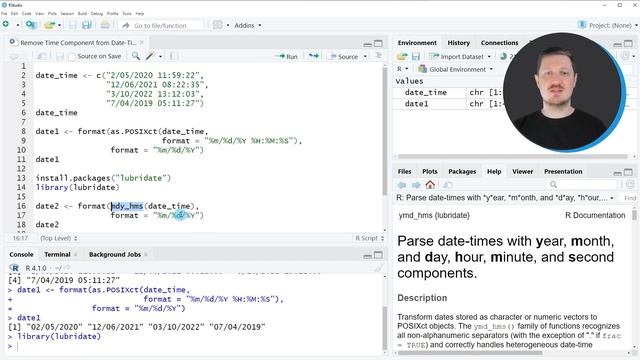The width and height of the screenshot is (640, 360).
Task: Open the (Top Level) scope selector
Action: click(x=59, y=238)
